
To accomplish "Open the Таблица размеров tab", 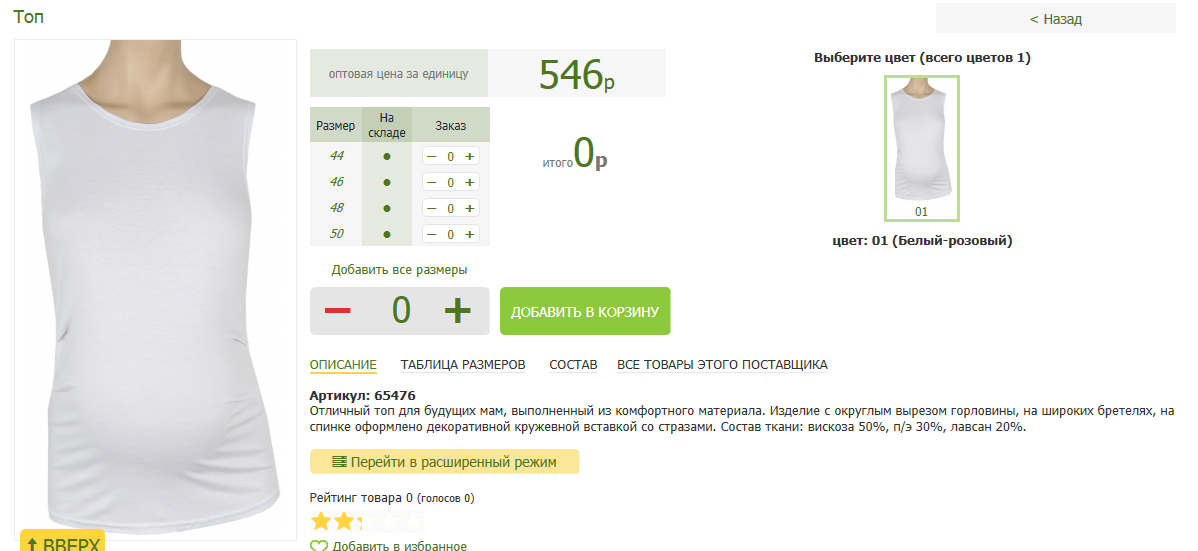I will click(463, 365).
